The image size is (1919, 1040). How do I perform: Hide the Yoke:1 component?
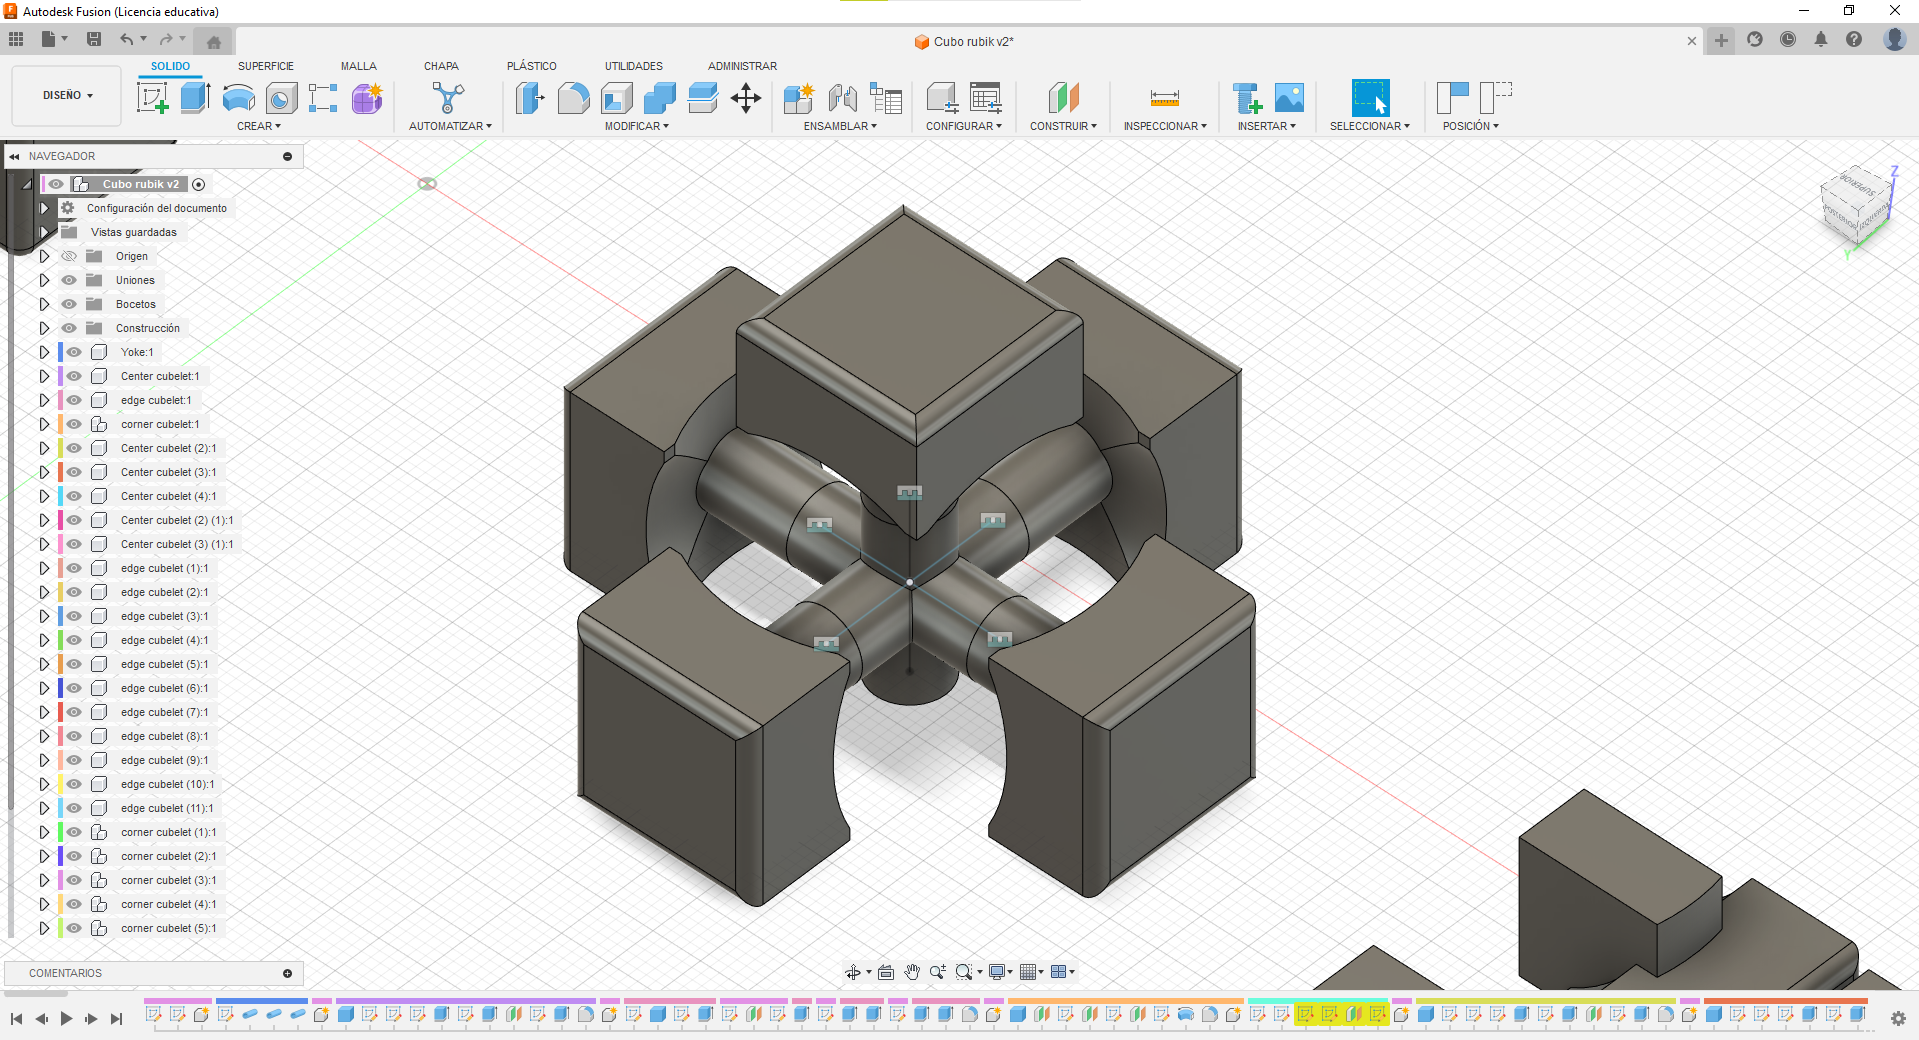[74, 352]
